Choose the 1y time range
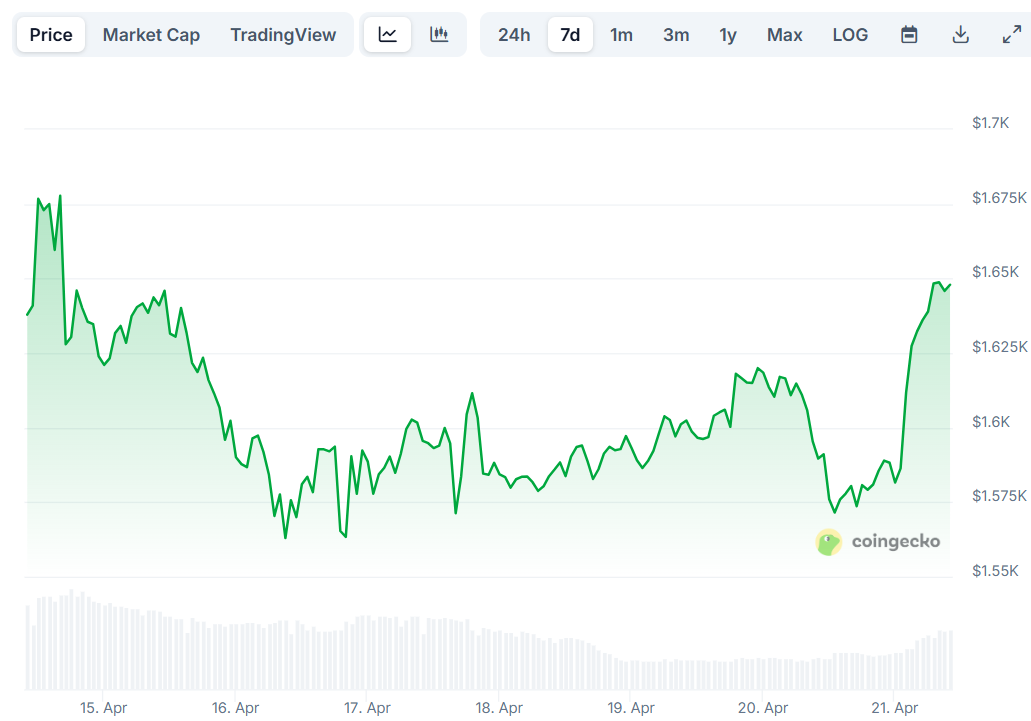 point(728,34)
